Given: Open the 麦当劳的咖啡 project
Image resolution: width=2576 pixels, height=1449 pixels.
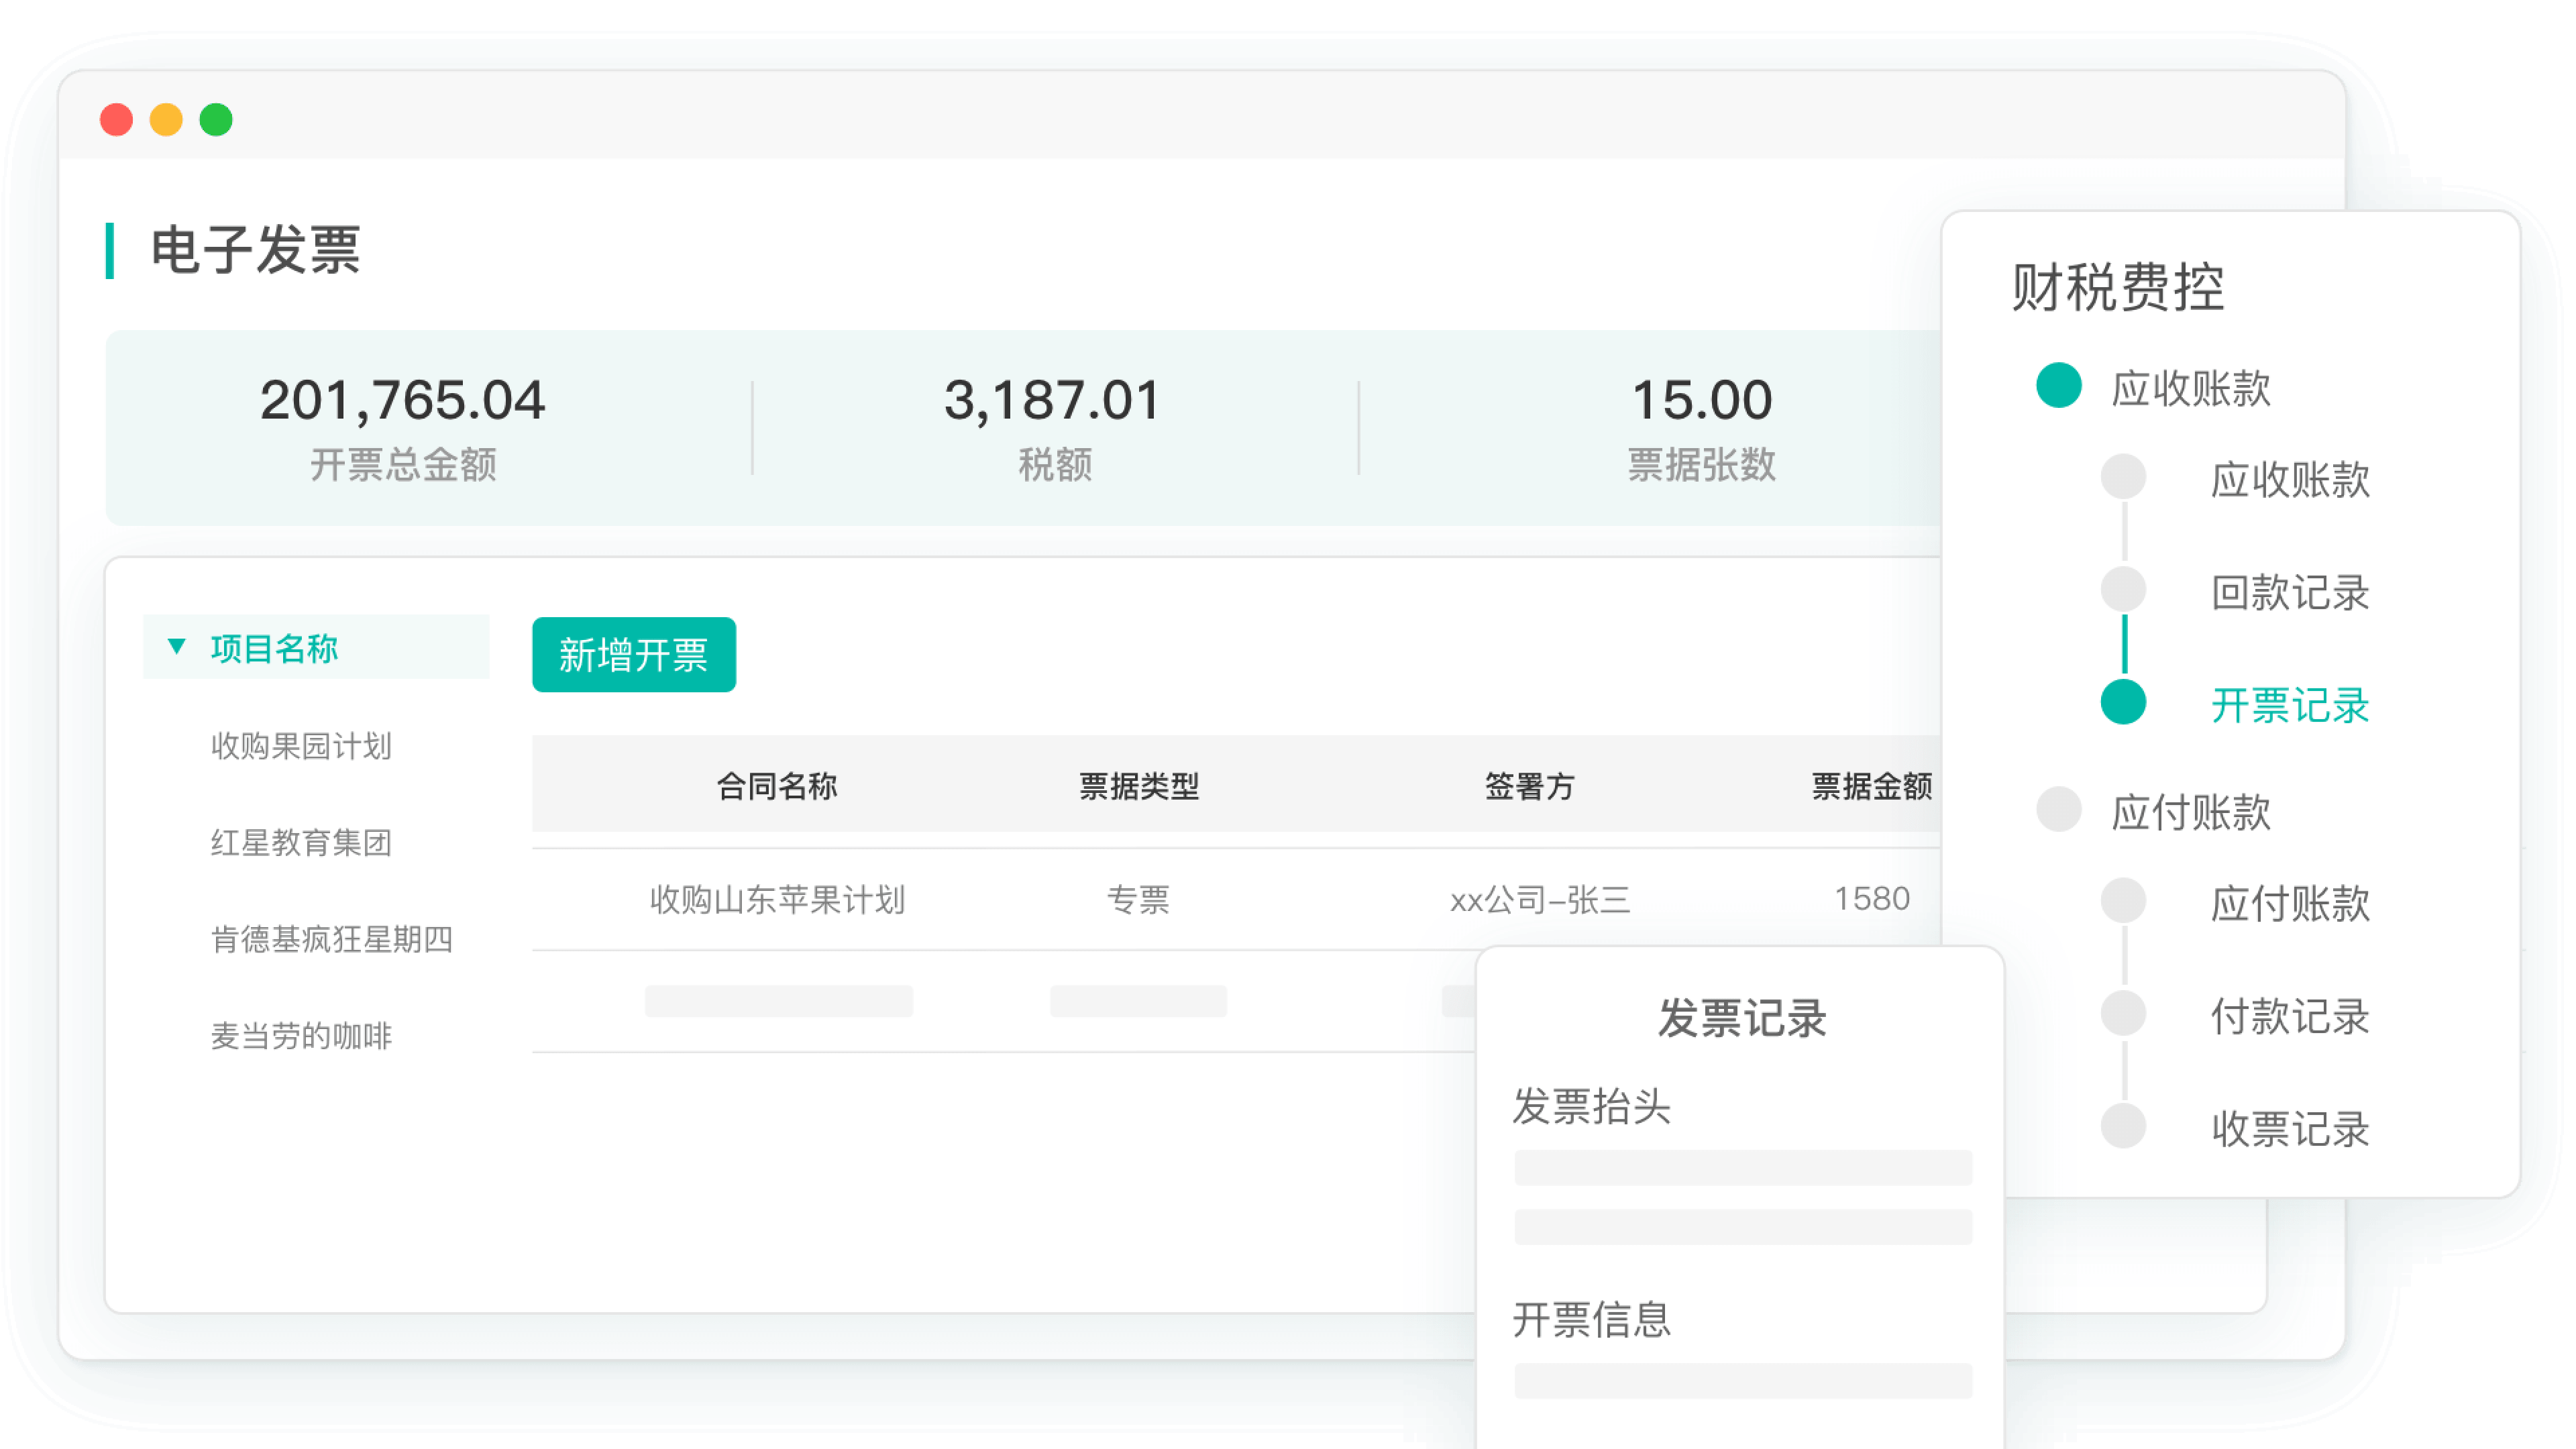Looking at the screenshot, I should 301,1035.
